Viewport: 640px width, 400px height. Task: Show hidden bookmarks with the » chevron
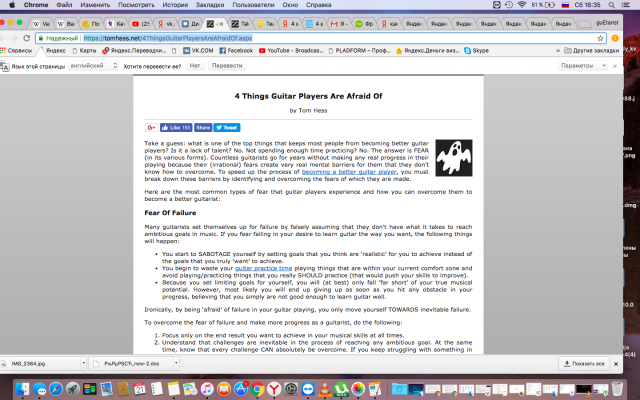(558, 51)
